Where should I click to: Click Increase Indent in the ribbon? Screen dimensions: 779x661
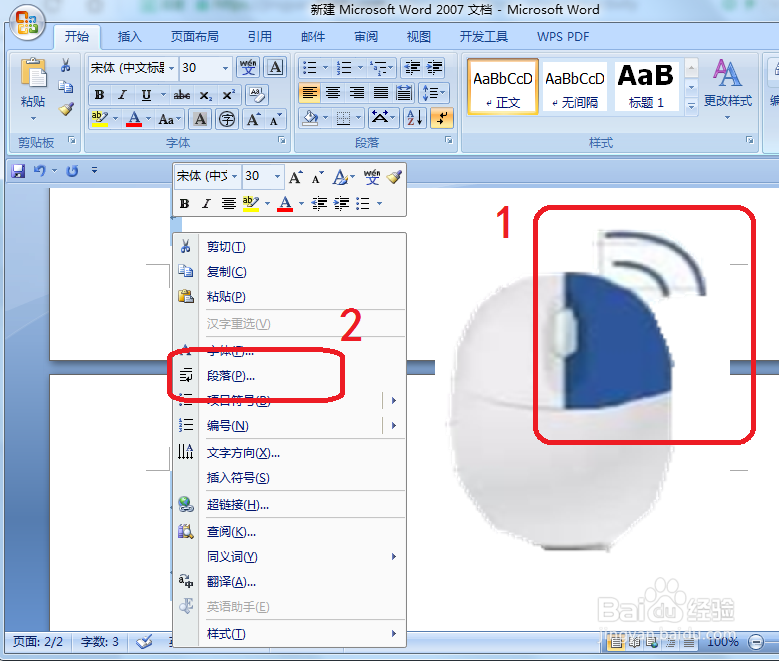tap(435, 67)
